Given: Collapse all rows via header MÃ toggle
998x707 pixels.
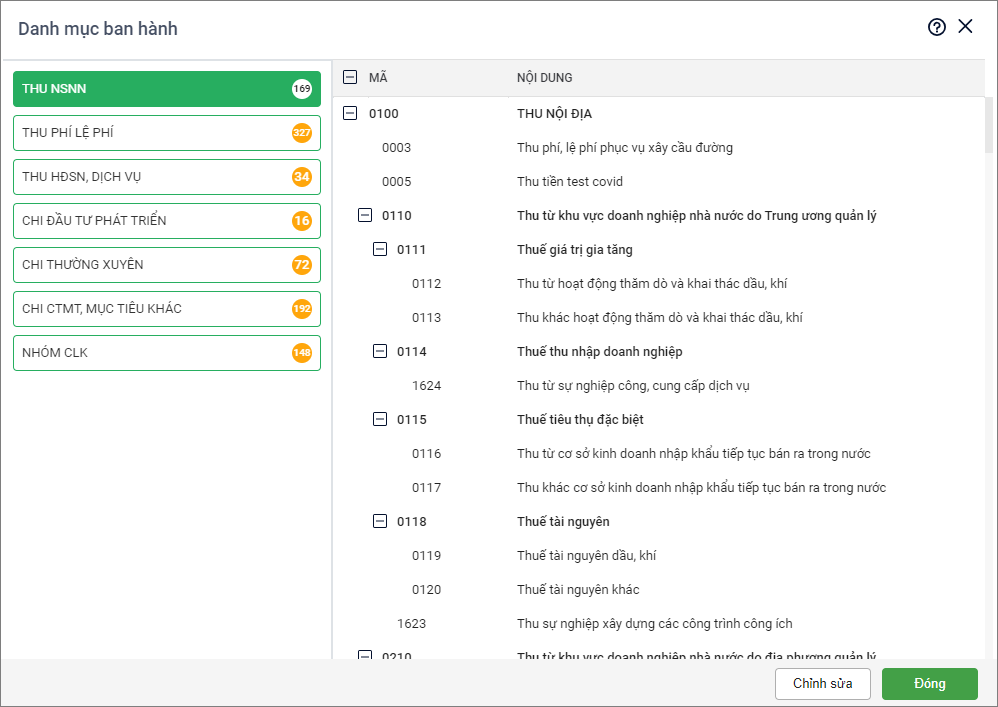Looking at the screenshot, I should (350, 77).
